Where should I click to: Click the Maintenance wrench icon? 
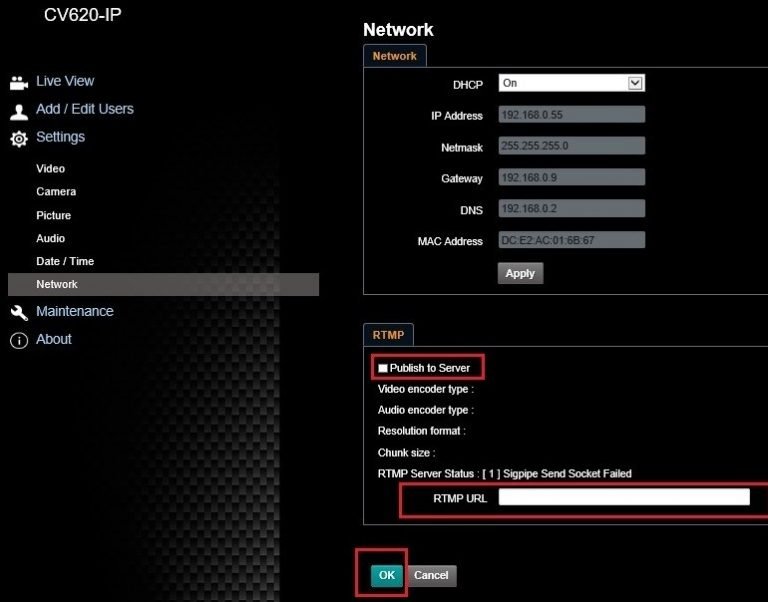(19, 313)
